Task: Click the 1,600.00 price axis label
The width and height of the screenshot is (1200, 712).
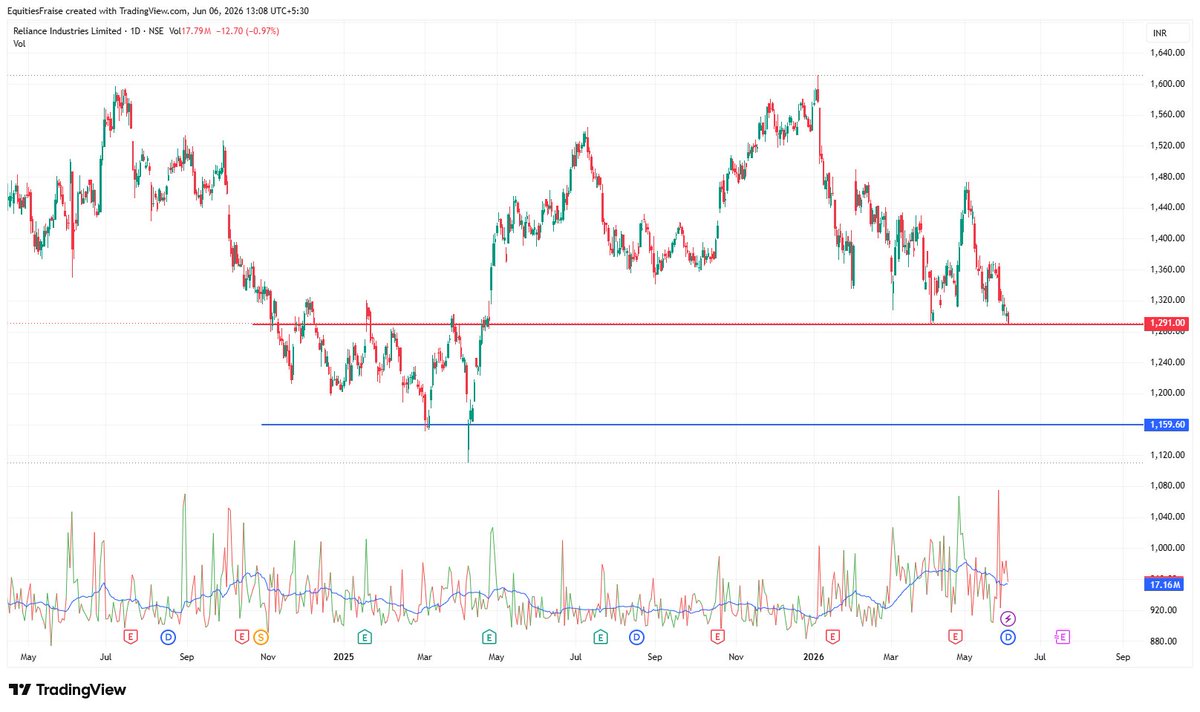Action: click(1166, 84)
